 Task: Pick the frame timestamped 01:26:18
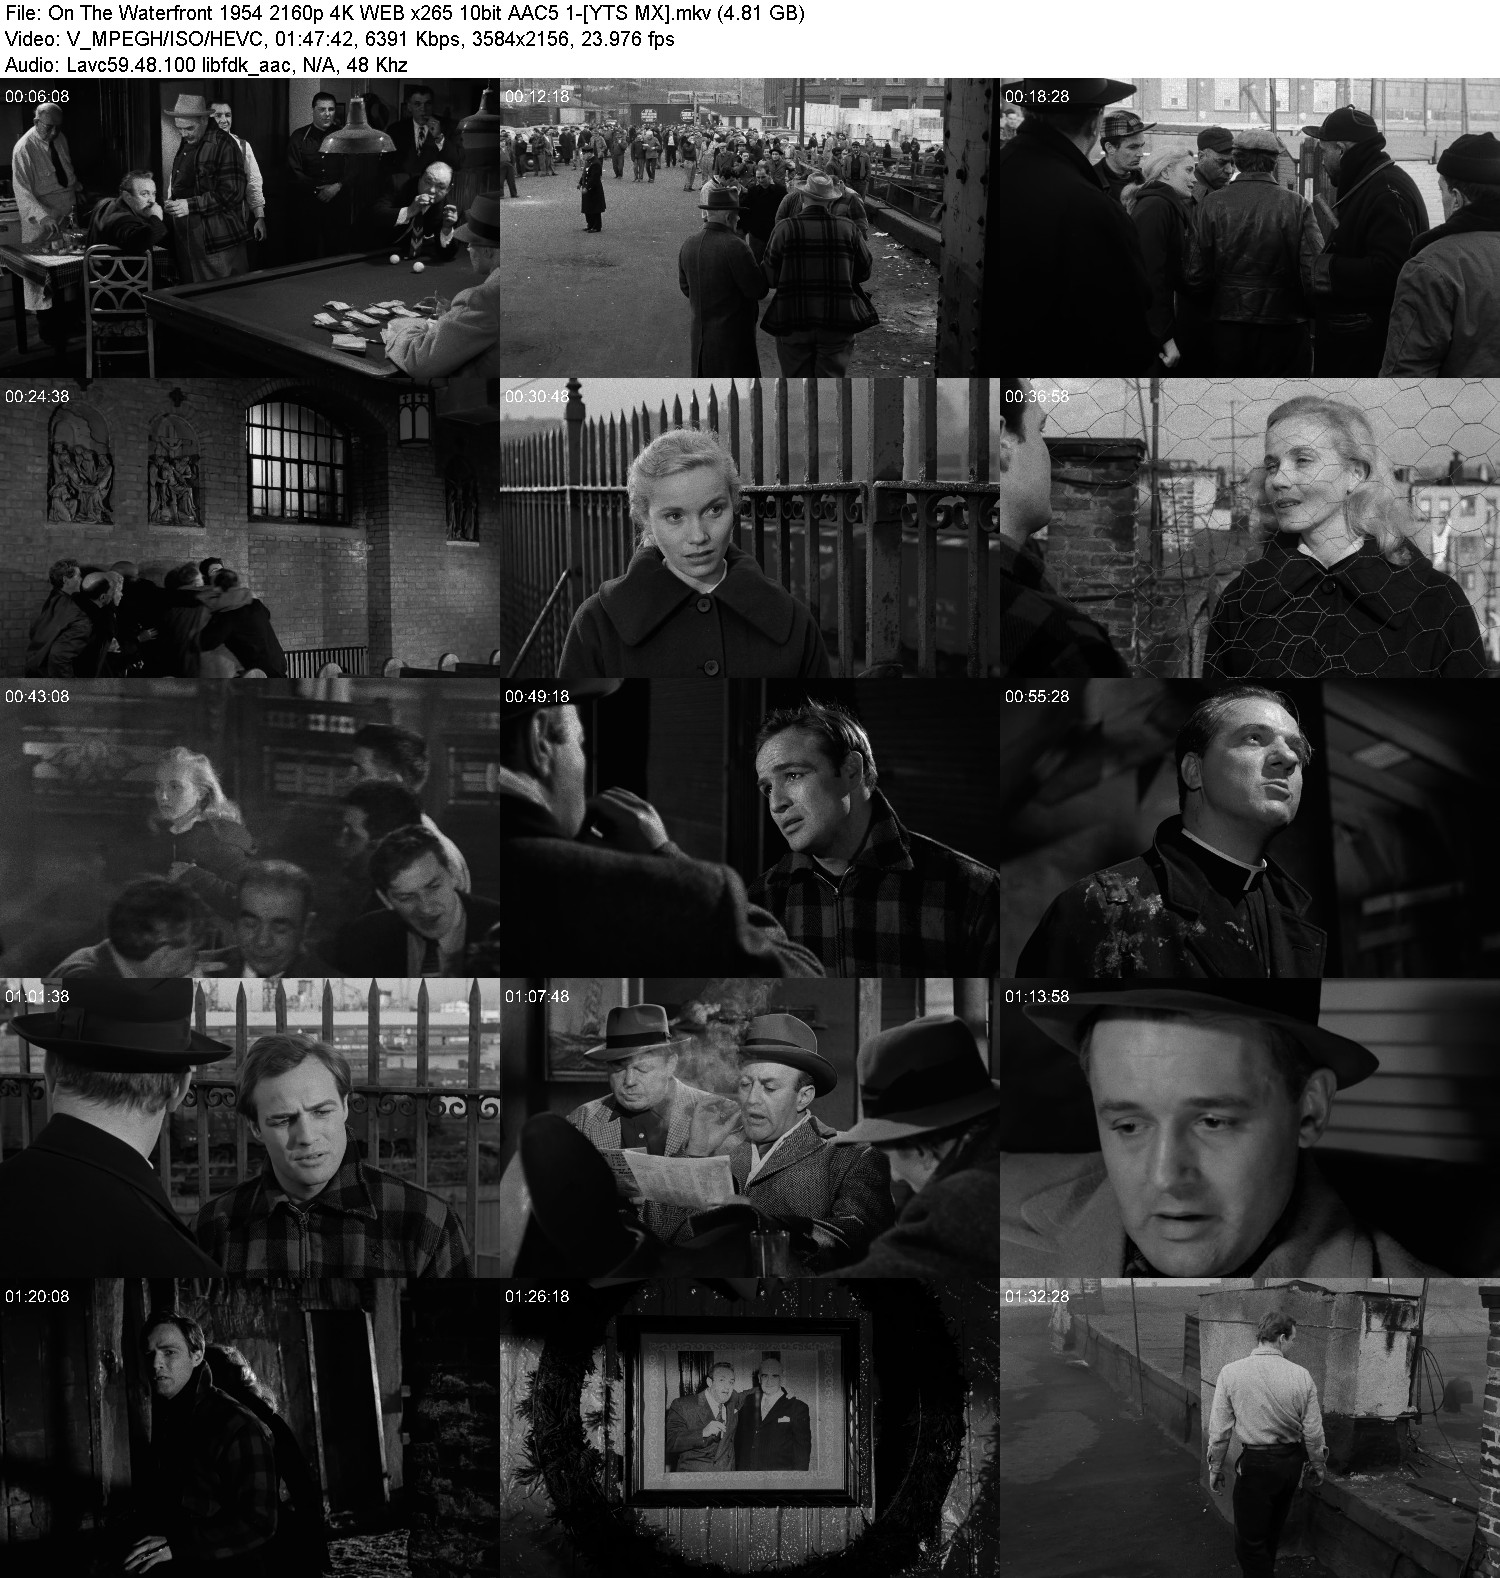(x=750, y=1428)
